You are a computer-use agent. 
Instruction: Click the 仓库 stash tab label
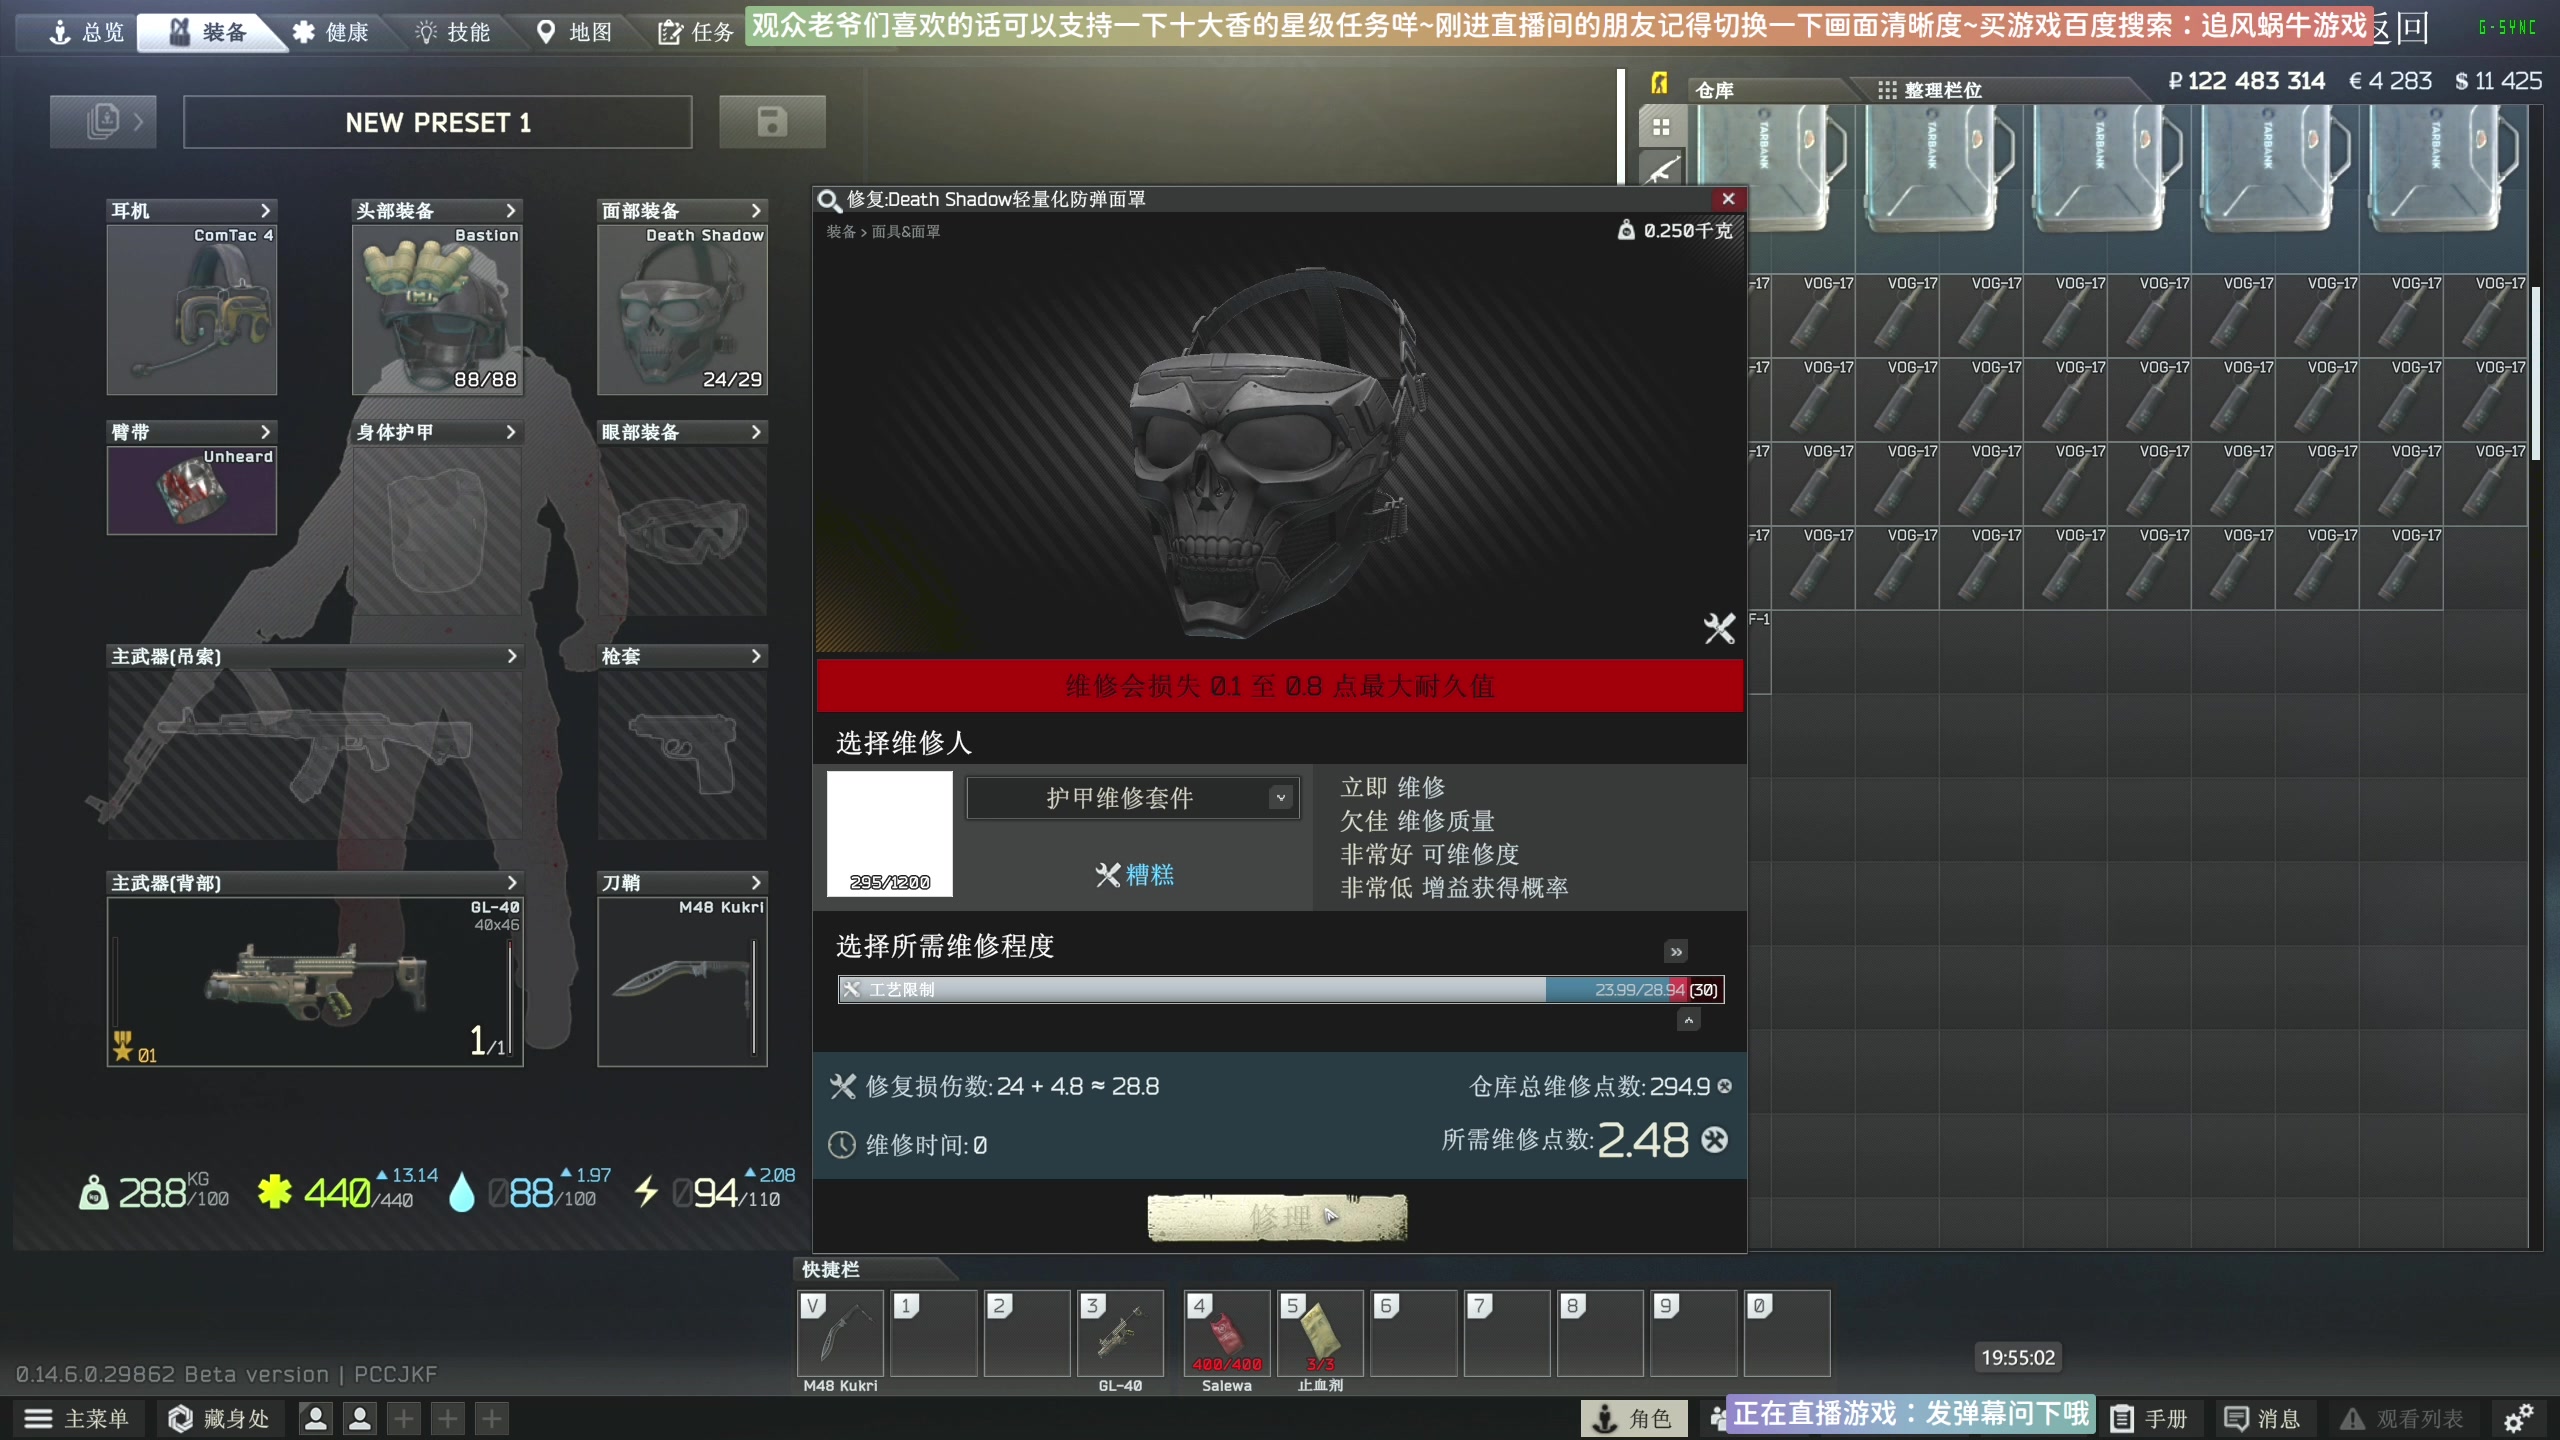pyautogui.click(x=1715, y=90)
